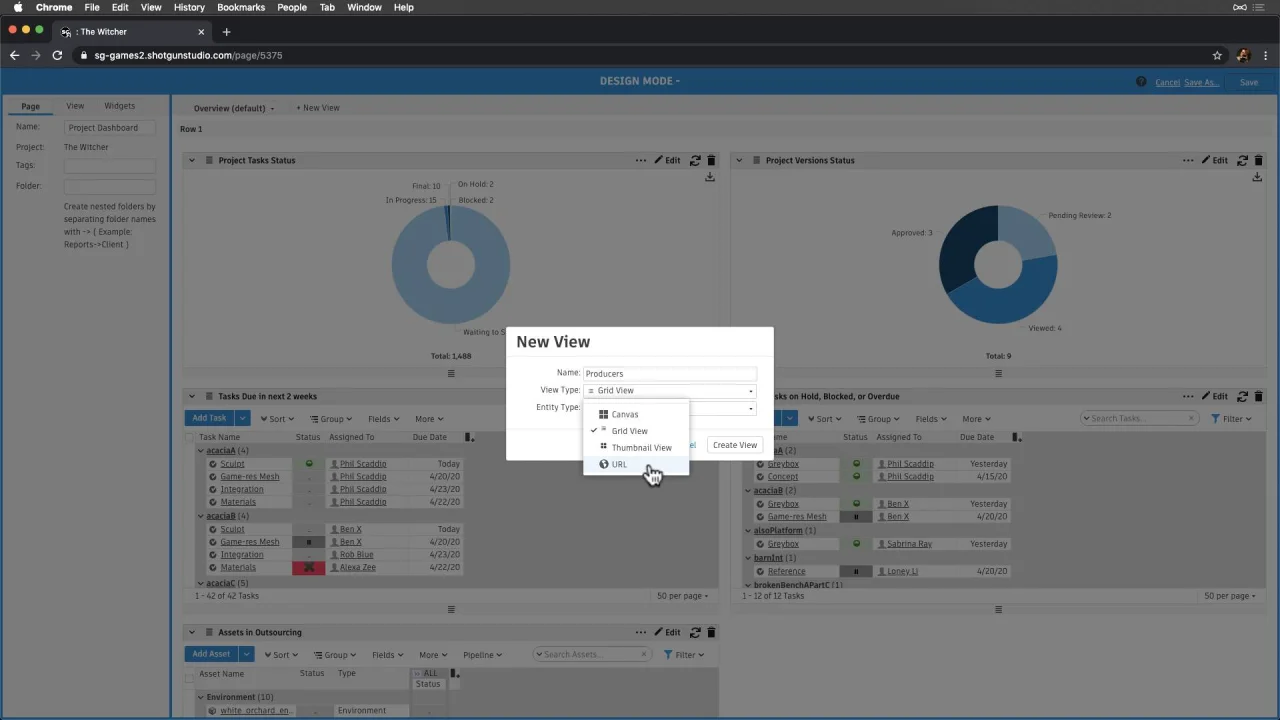Open 50 per page dropdown in Tasks Due
The width and height of the screenshot is (1280, 720).
tap(682, 596)
